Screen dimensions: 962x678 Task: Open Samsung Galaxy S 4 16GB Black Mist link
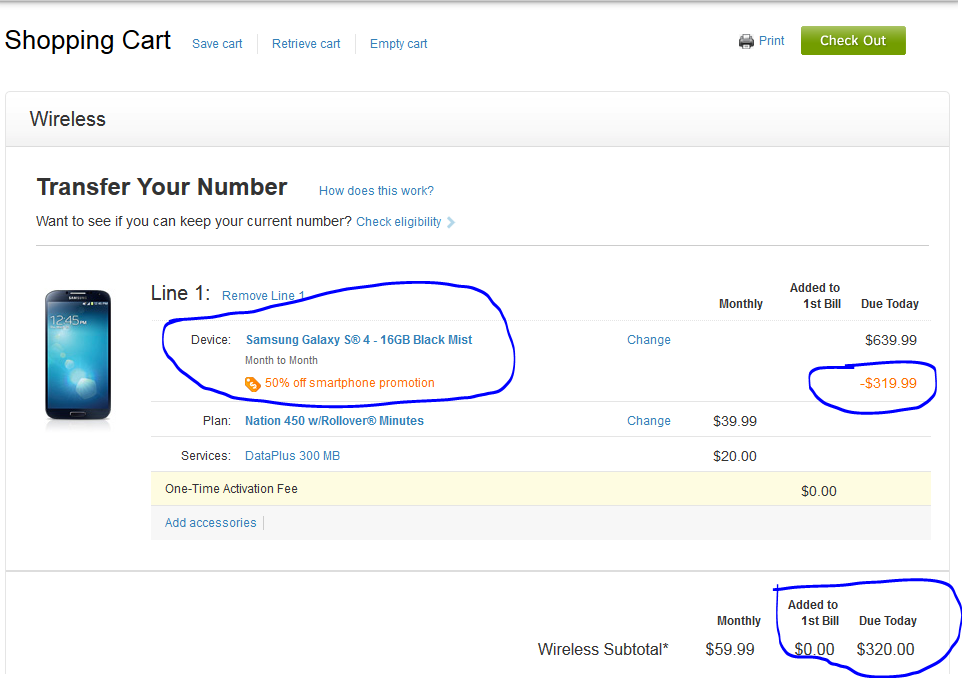pyautogui.click(x=359, y=340)
